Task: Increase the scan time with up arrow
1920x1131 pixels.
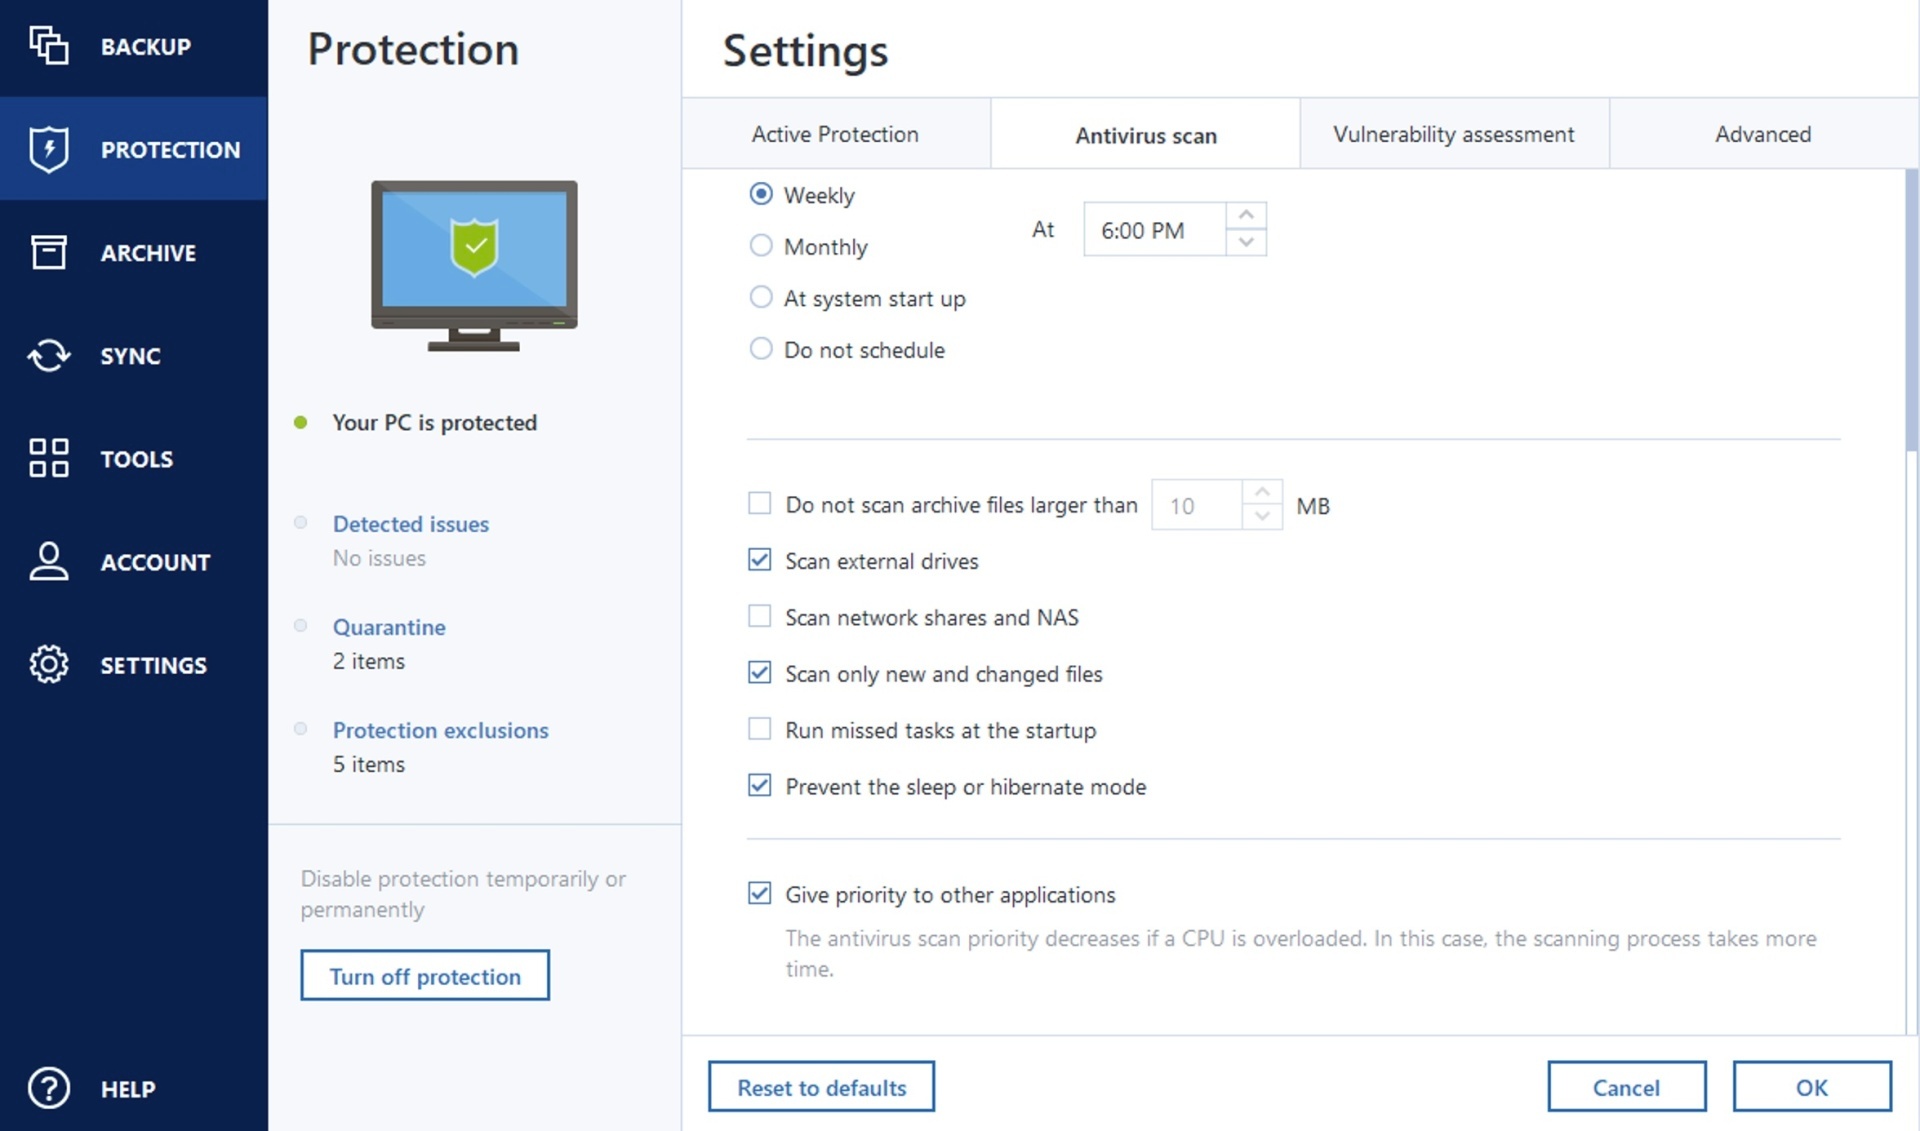Action: pos(1246,215)
